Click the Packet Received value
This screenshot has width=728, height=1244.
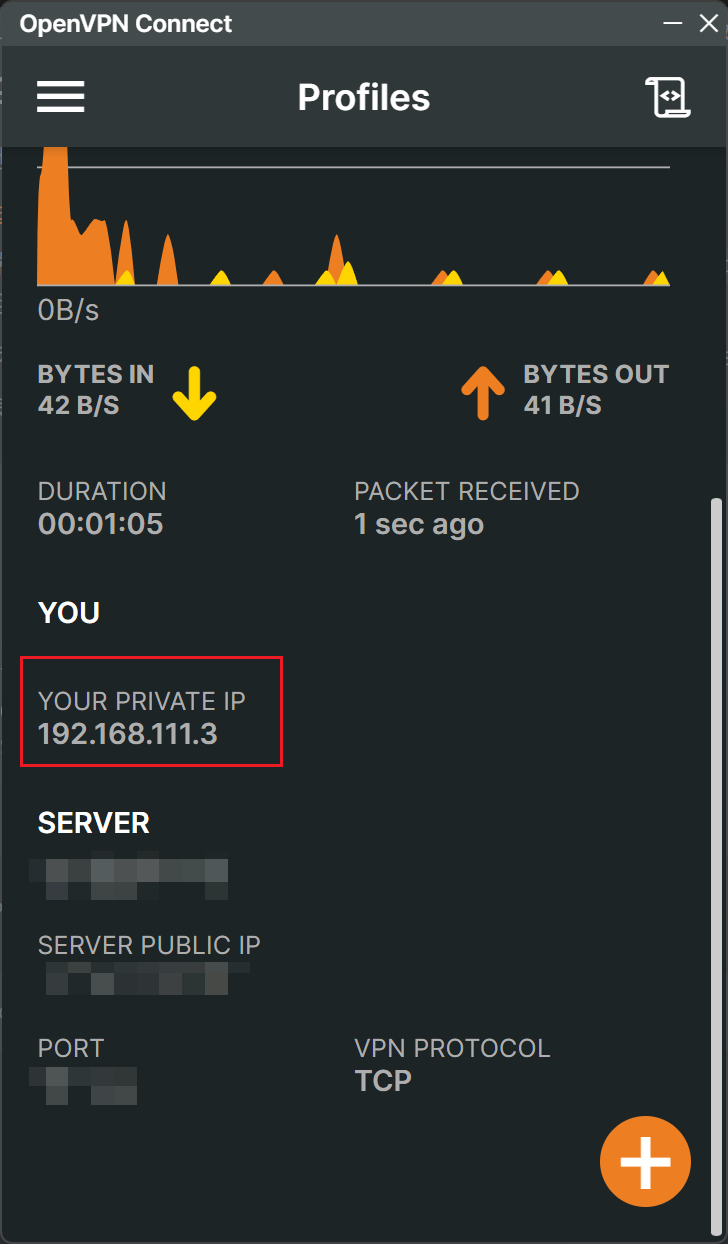click(419, 524)
